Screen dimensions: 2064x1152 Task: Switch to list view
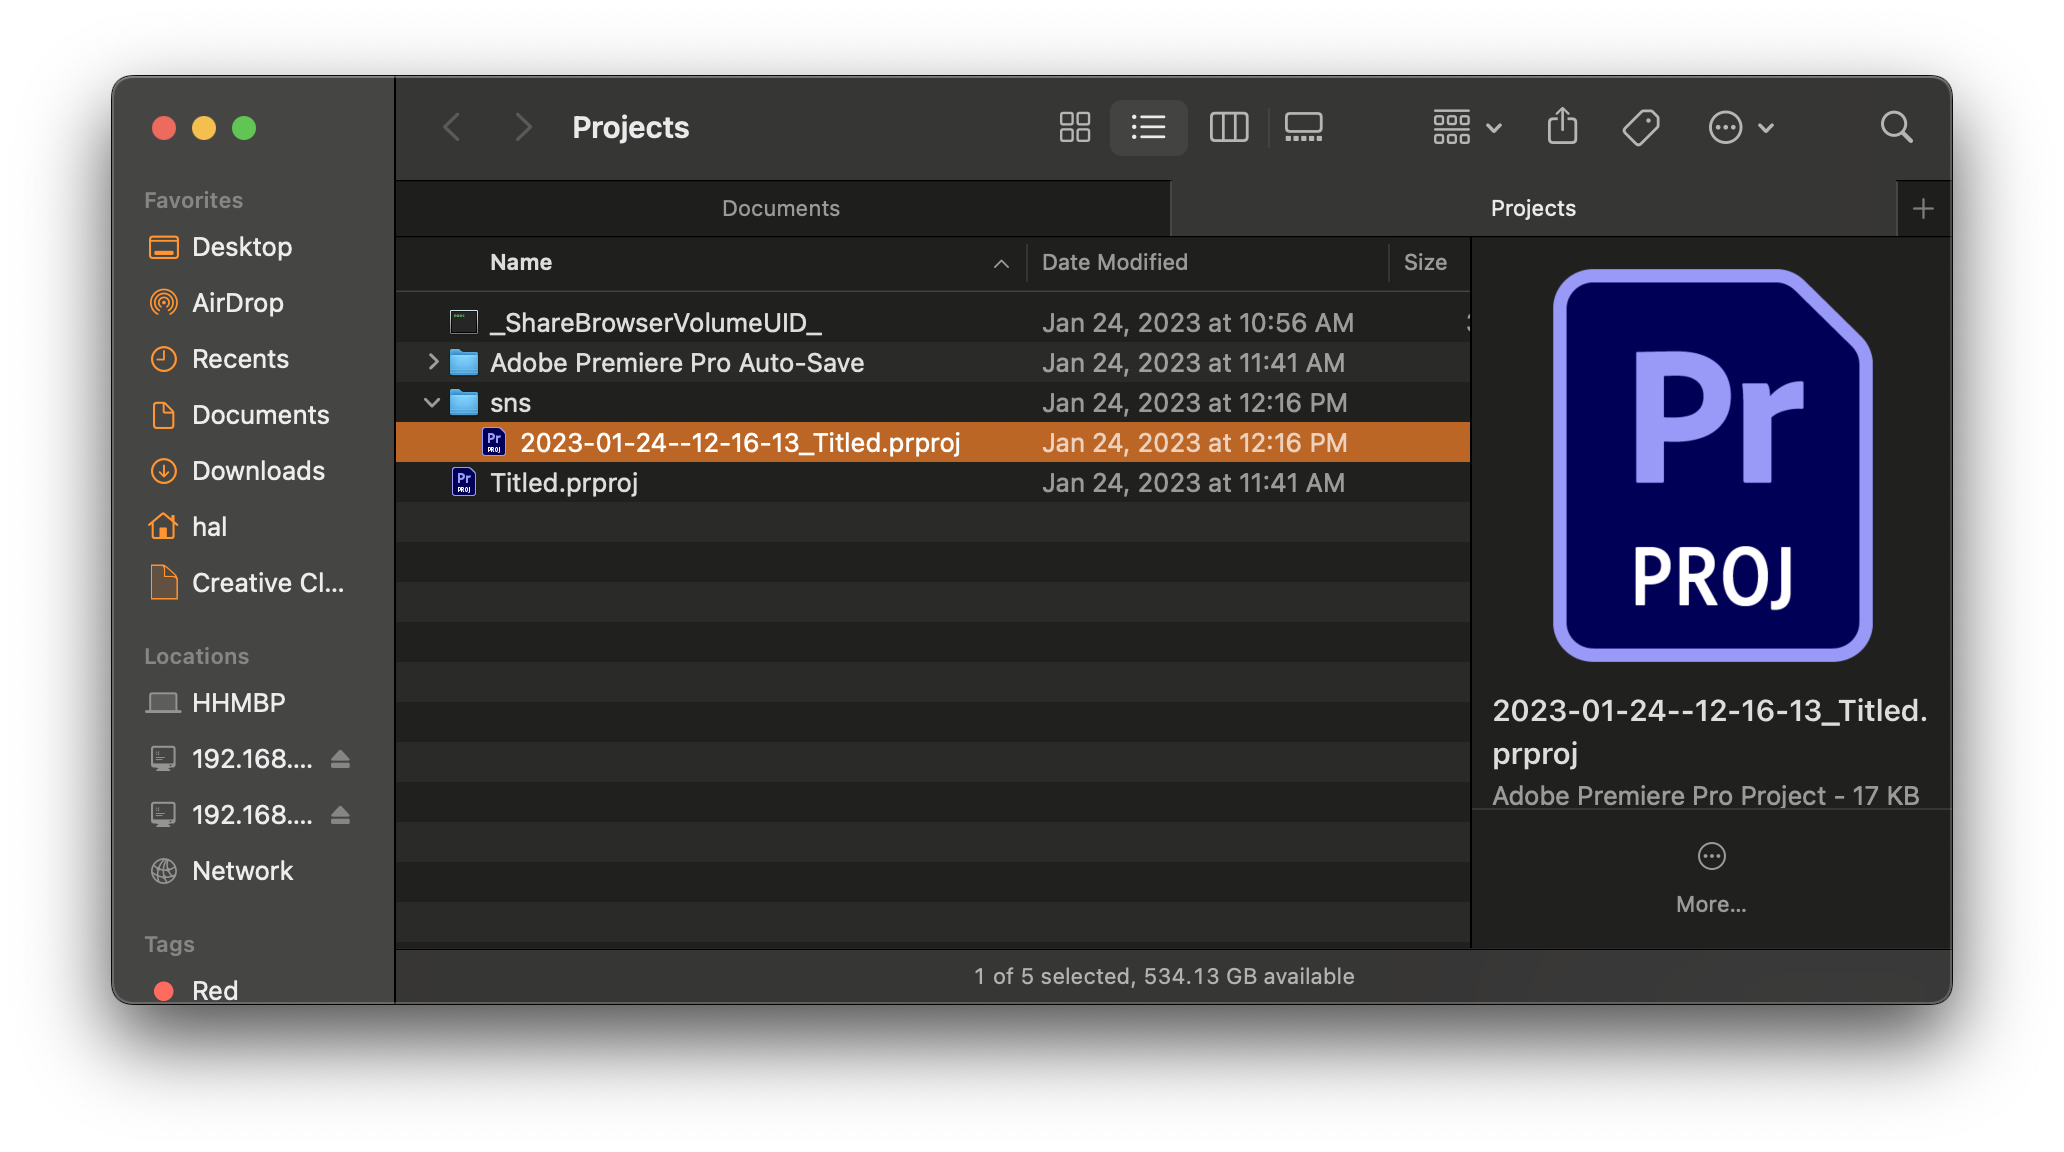click(x=1148, y=127)
